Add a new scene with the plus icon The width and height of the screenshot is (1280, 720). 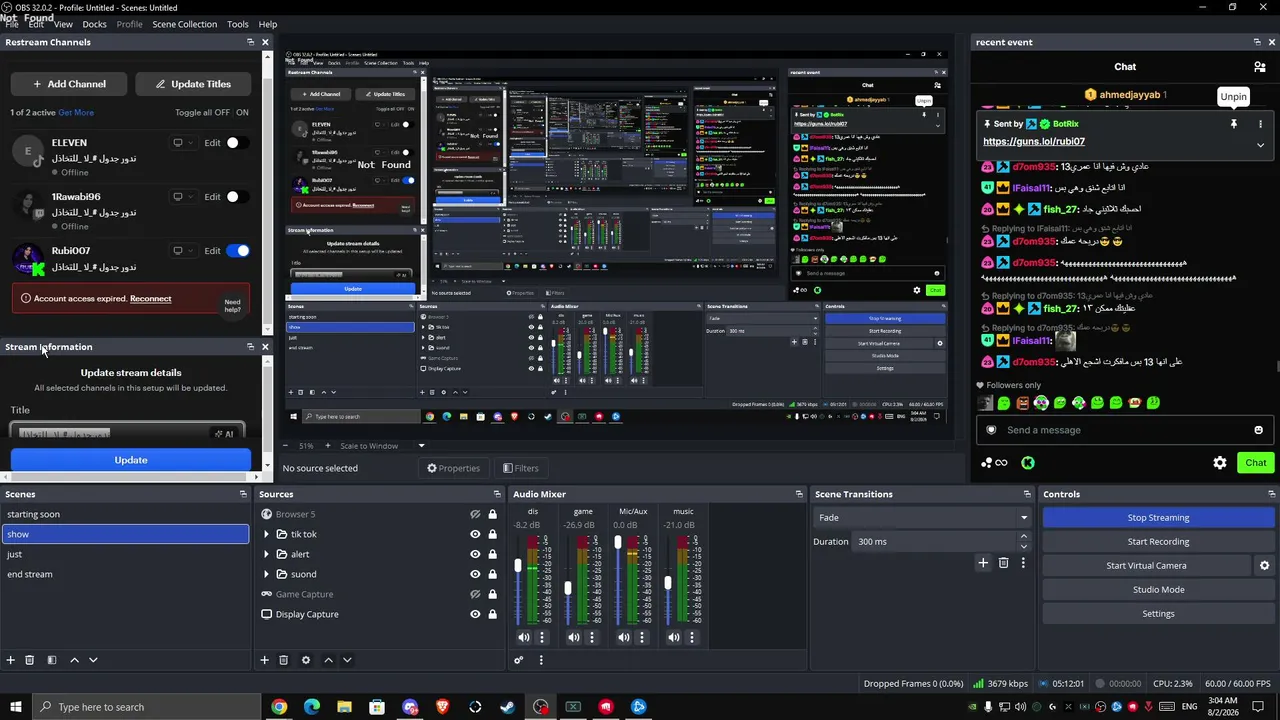pyautogui.click(x=11, y=660)
